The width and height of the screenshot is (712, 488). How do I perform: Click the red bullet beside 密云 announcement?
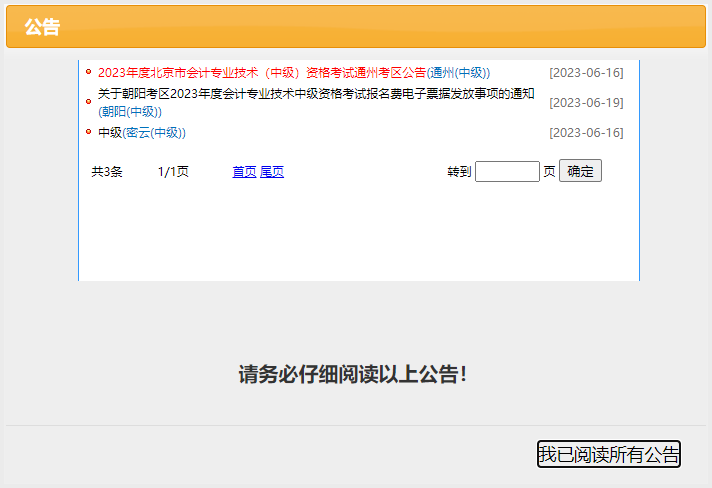(x=88, y=133)
